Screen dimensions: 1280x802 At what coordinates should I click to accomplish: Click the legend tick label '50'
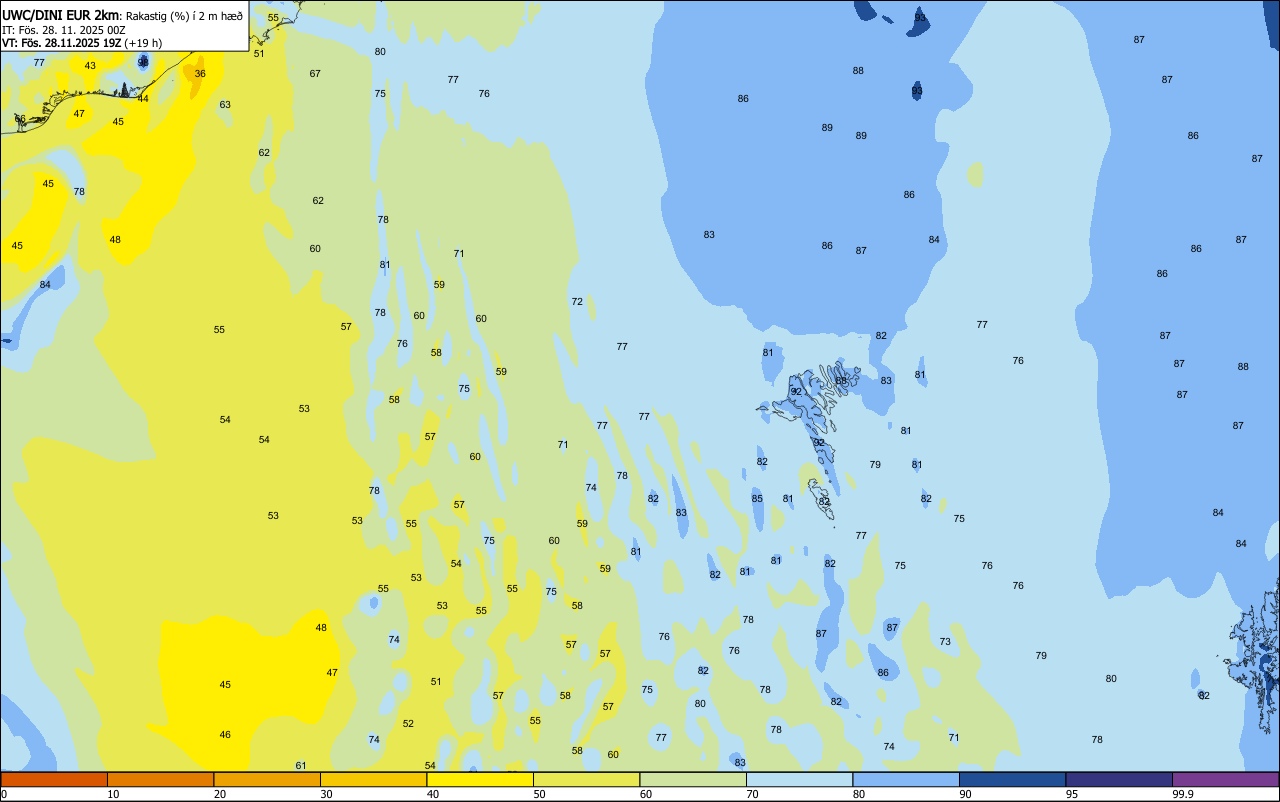(539, 794)
